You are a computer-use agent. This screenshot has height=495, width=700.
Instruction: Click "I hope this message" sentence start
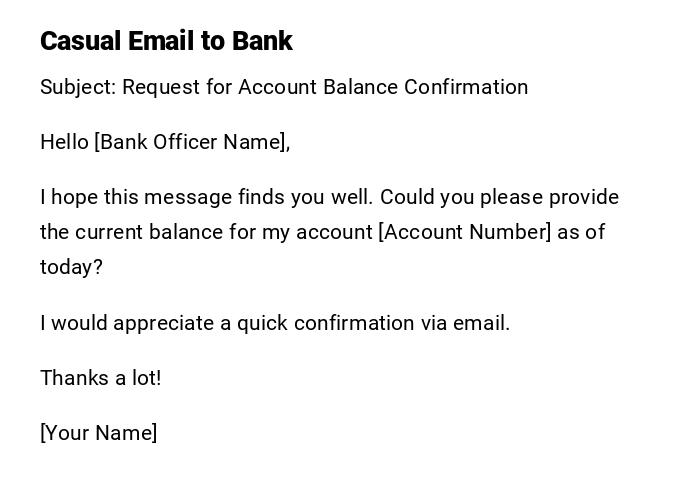pyautogui.click(x=105, y=197)
